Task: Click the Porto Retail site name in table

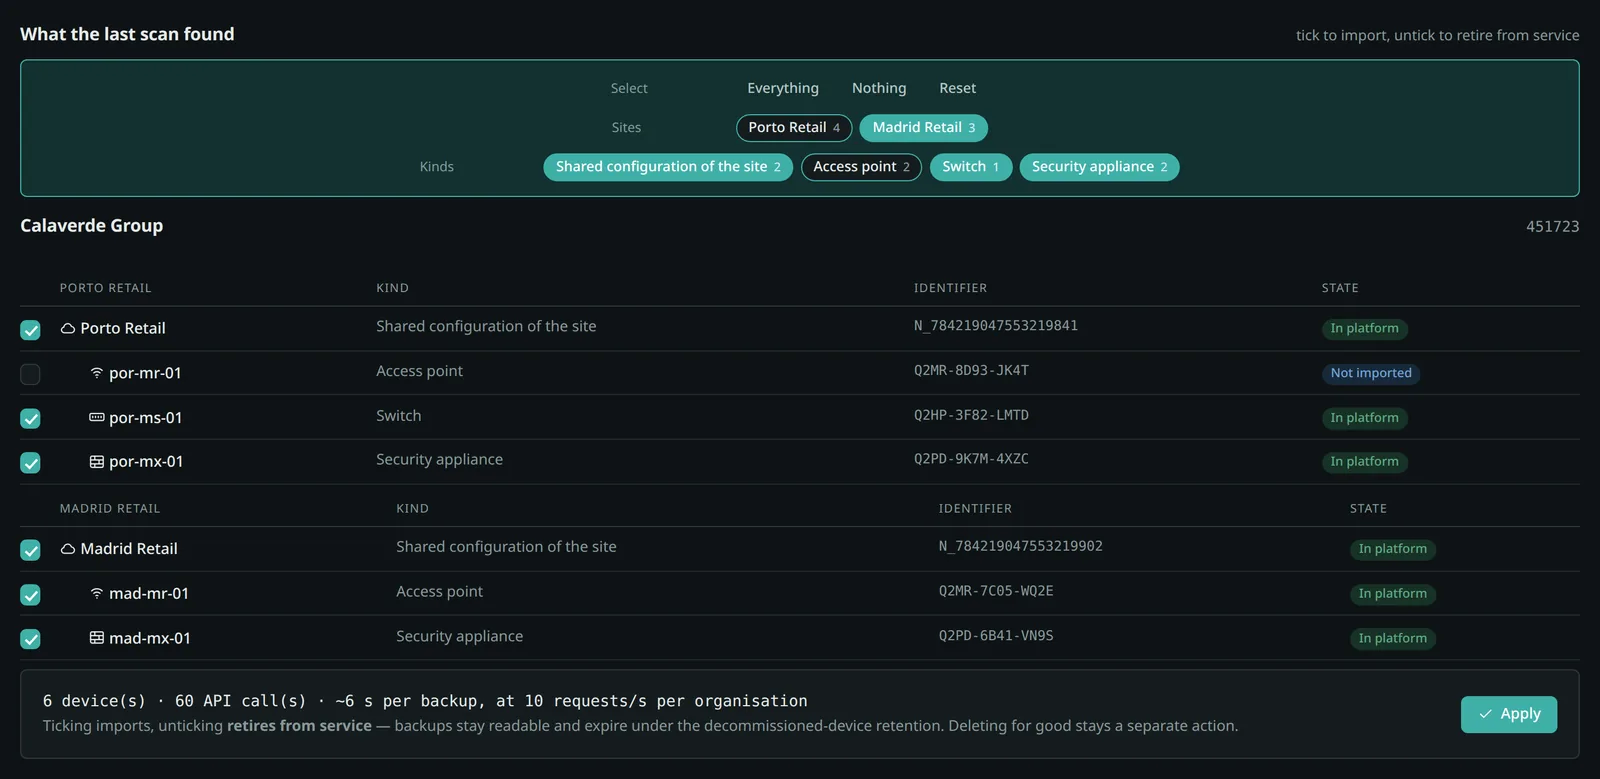Action: tap(123, 329)
